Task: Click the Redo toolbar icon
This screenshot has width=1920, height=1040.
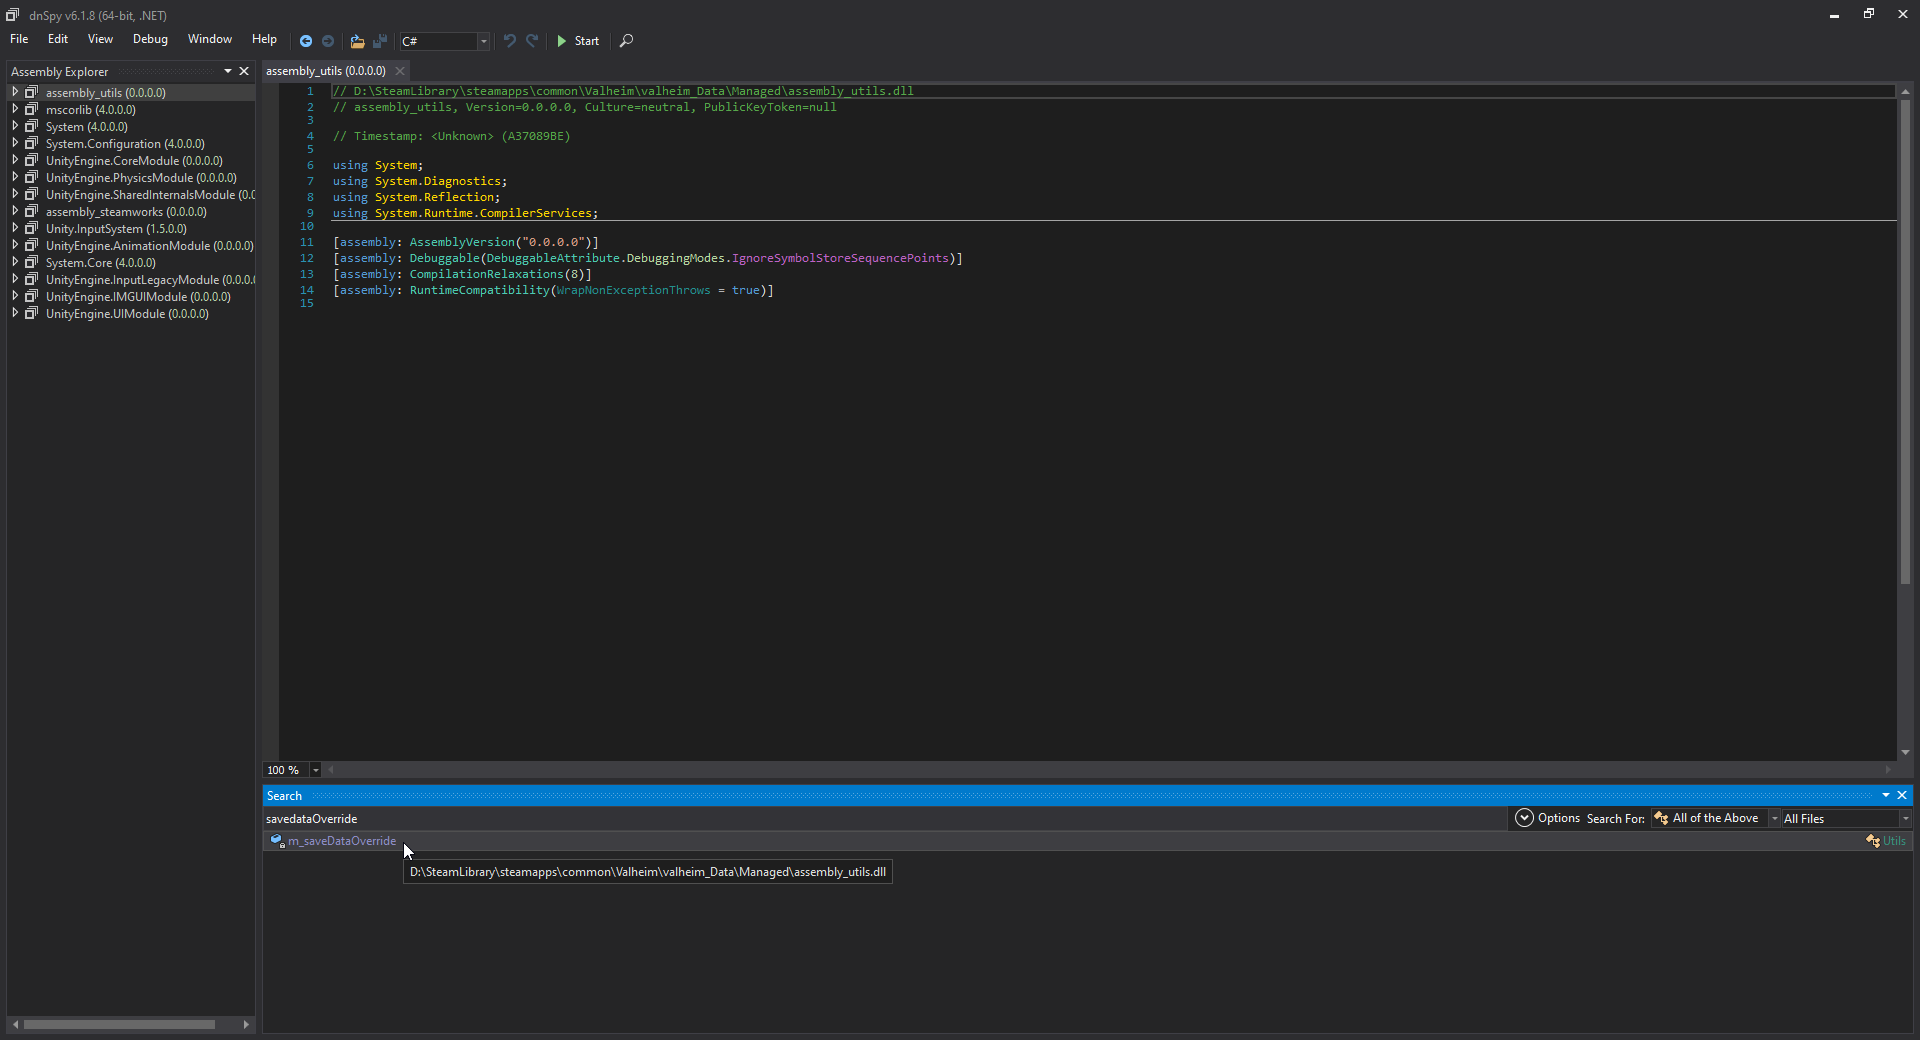Action: coord(532,41)
